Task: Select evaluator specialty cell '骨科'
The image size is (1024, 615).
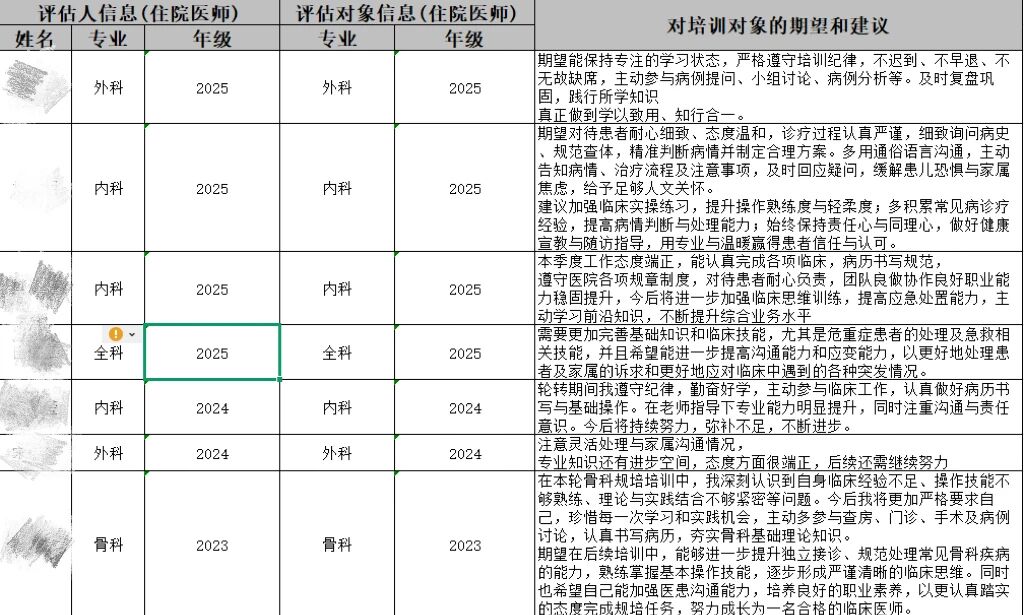Action: [x=109, y=545]
